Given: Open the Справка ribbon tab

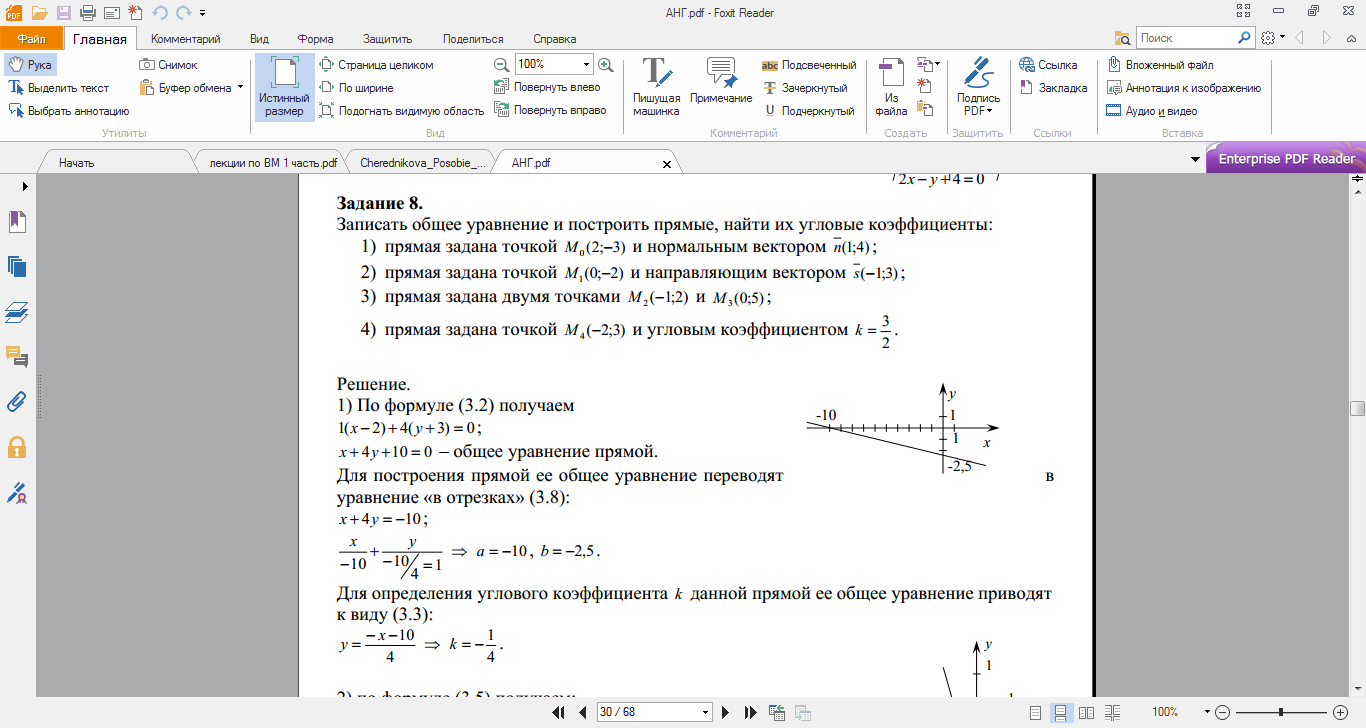Looking at the screenshot, I should tap(554, 39).
